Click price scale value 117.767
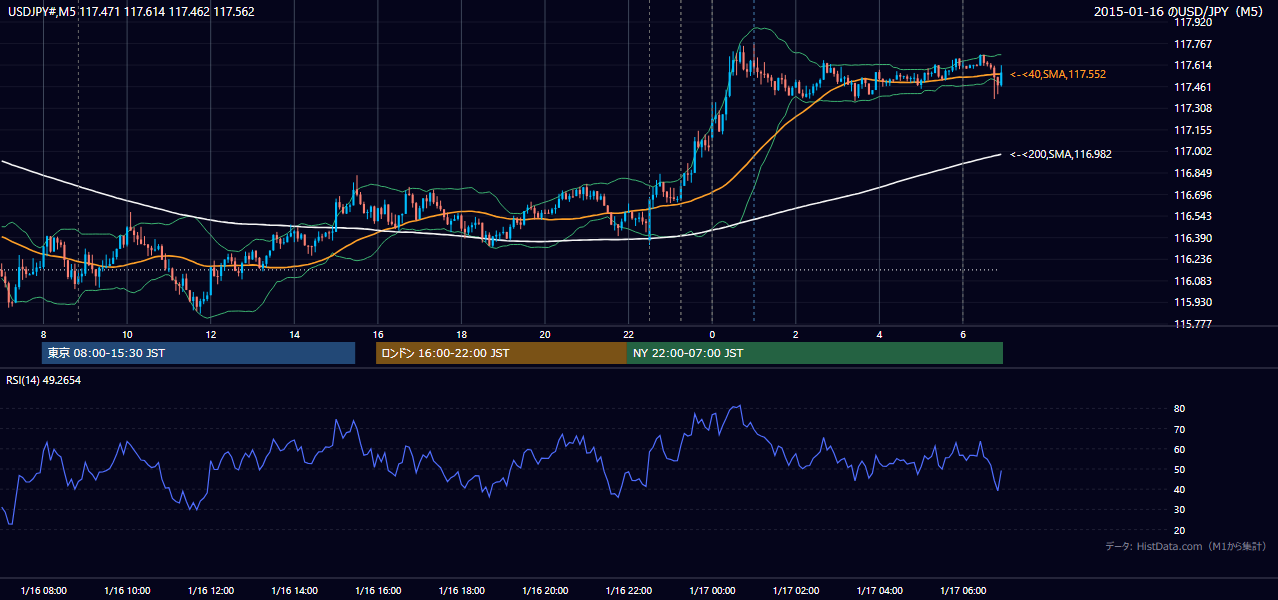Screen dimensions: 1278x600 point(1193,44)
